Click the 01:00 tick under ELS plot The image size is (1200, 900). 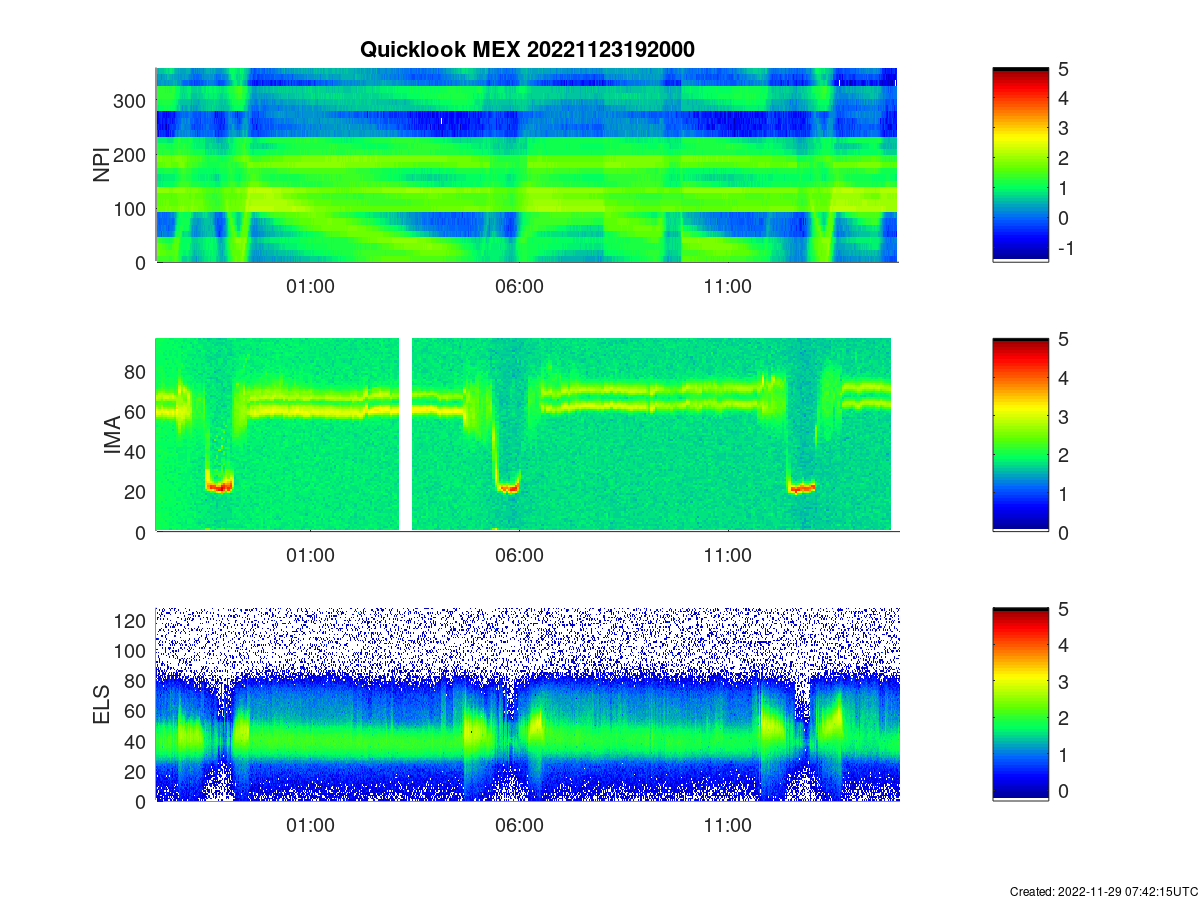[310, 826]
